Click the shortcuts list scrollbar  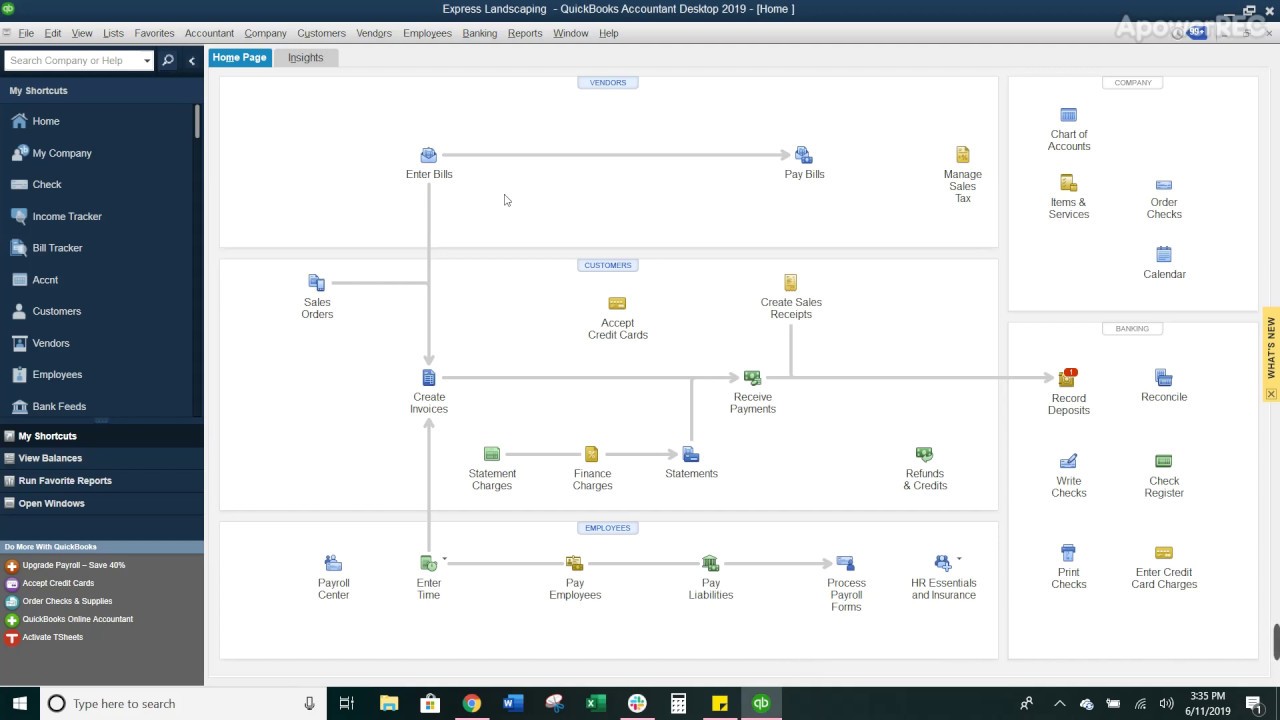click(198, 121)
